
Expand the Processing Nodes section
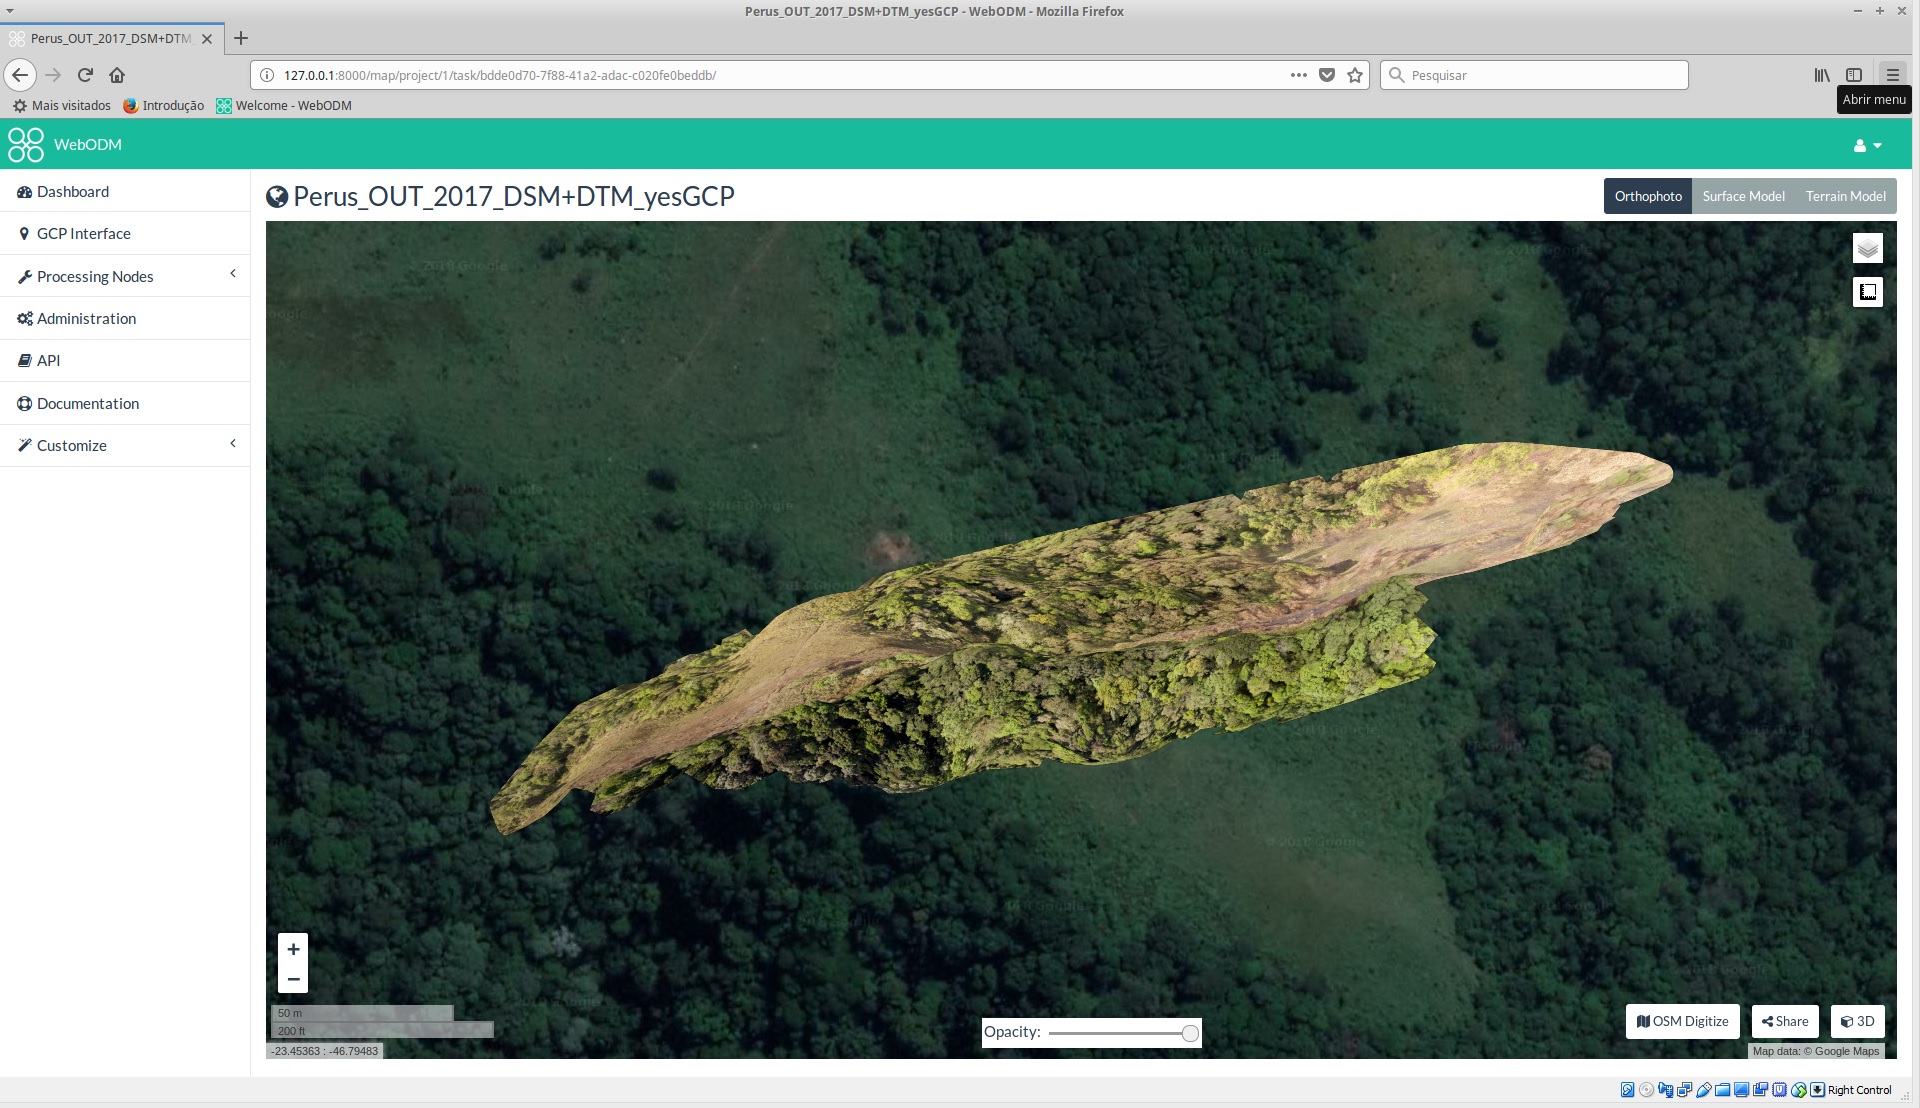[x=232, y=273]
